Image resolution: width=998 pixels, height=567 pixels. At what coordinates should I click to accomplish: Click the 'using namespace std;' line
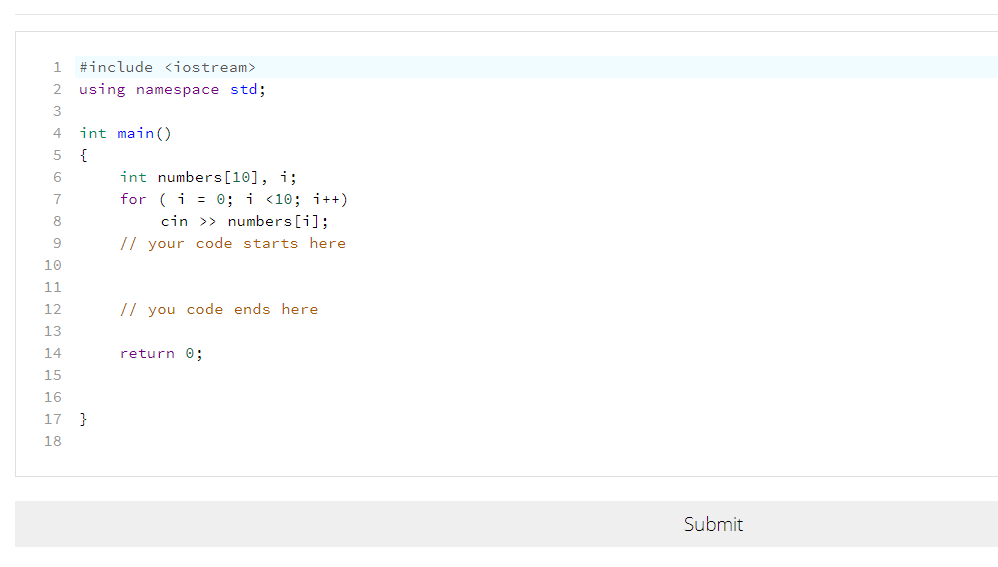(x=172, y=90)
